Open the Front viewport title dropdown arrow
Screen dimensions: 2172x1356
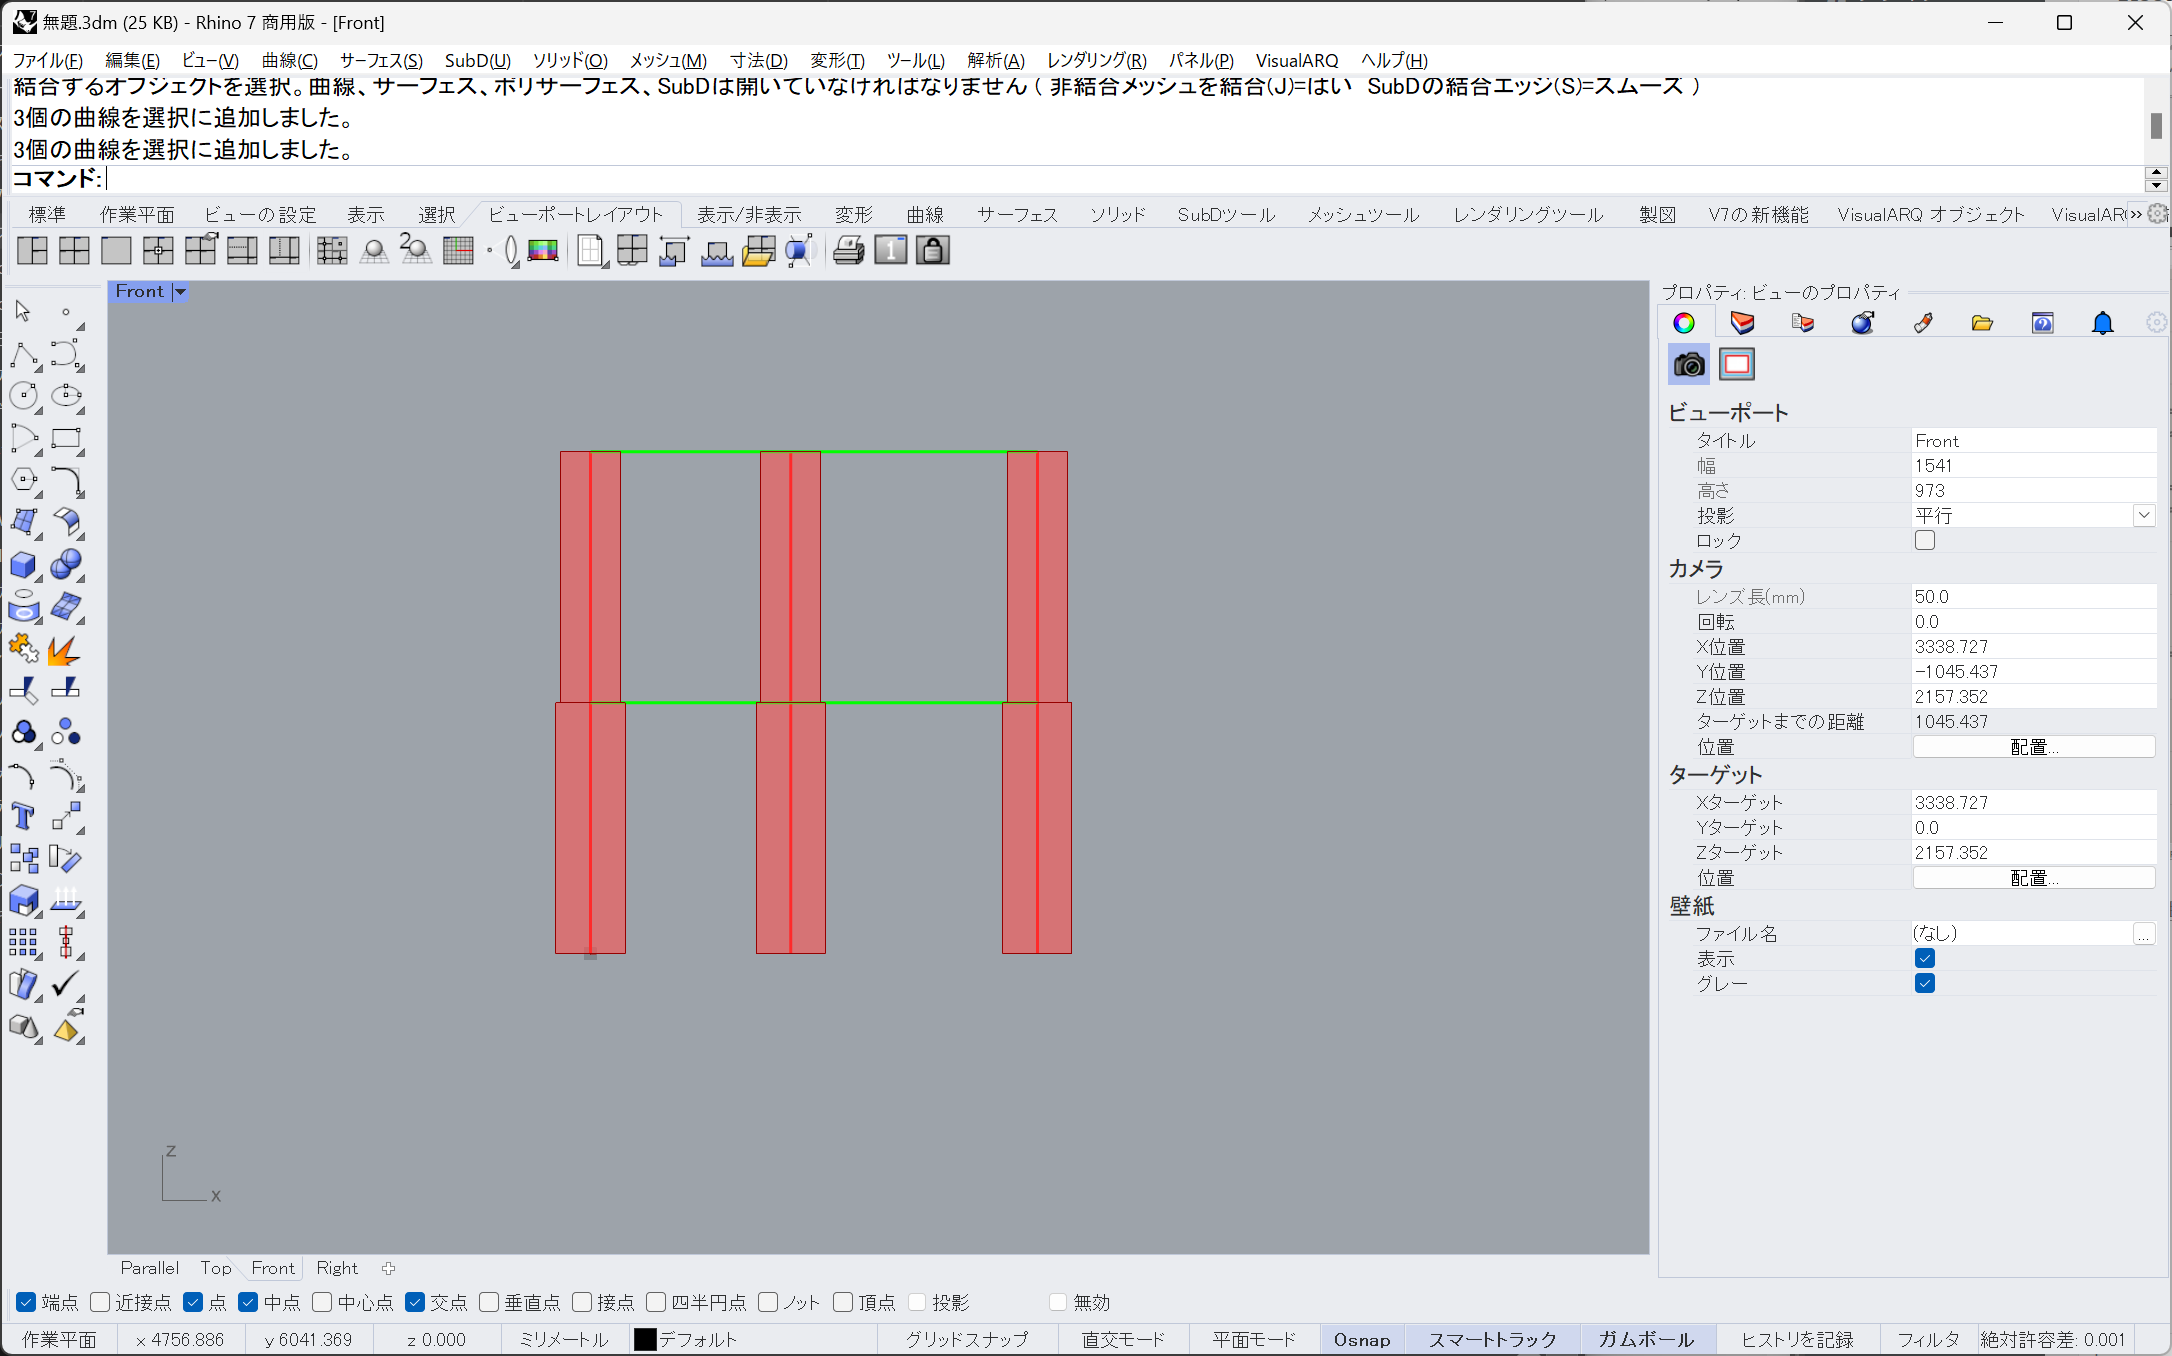pyautogui.click(x=180, y=292)
